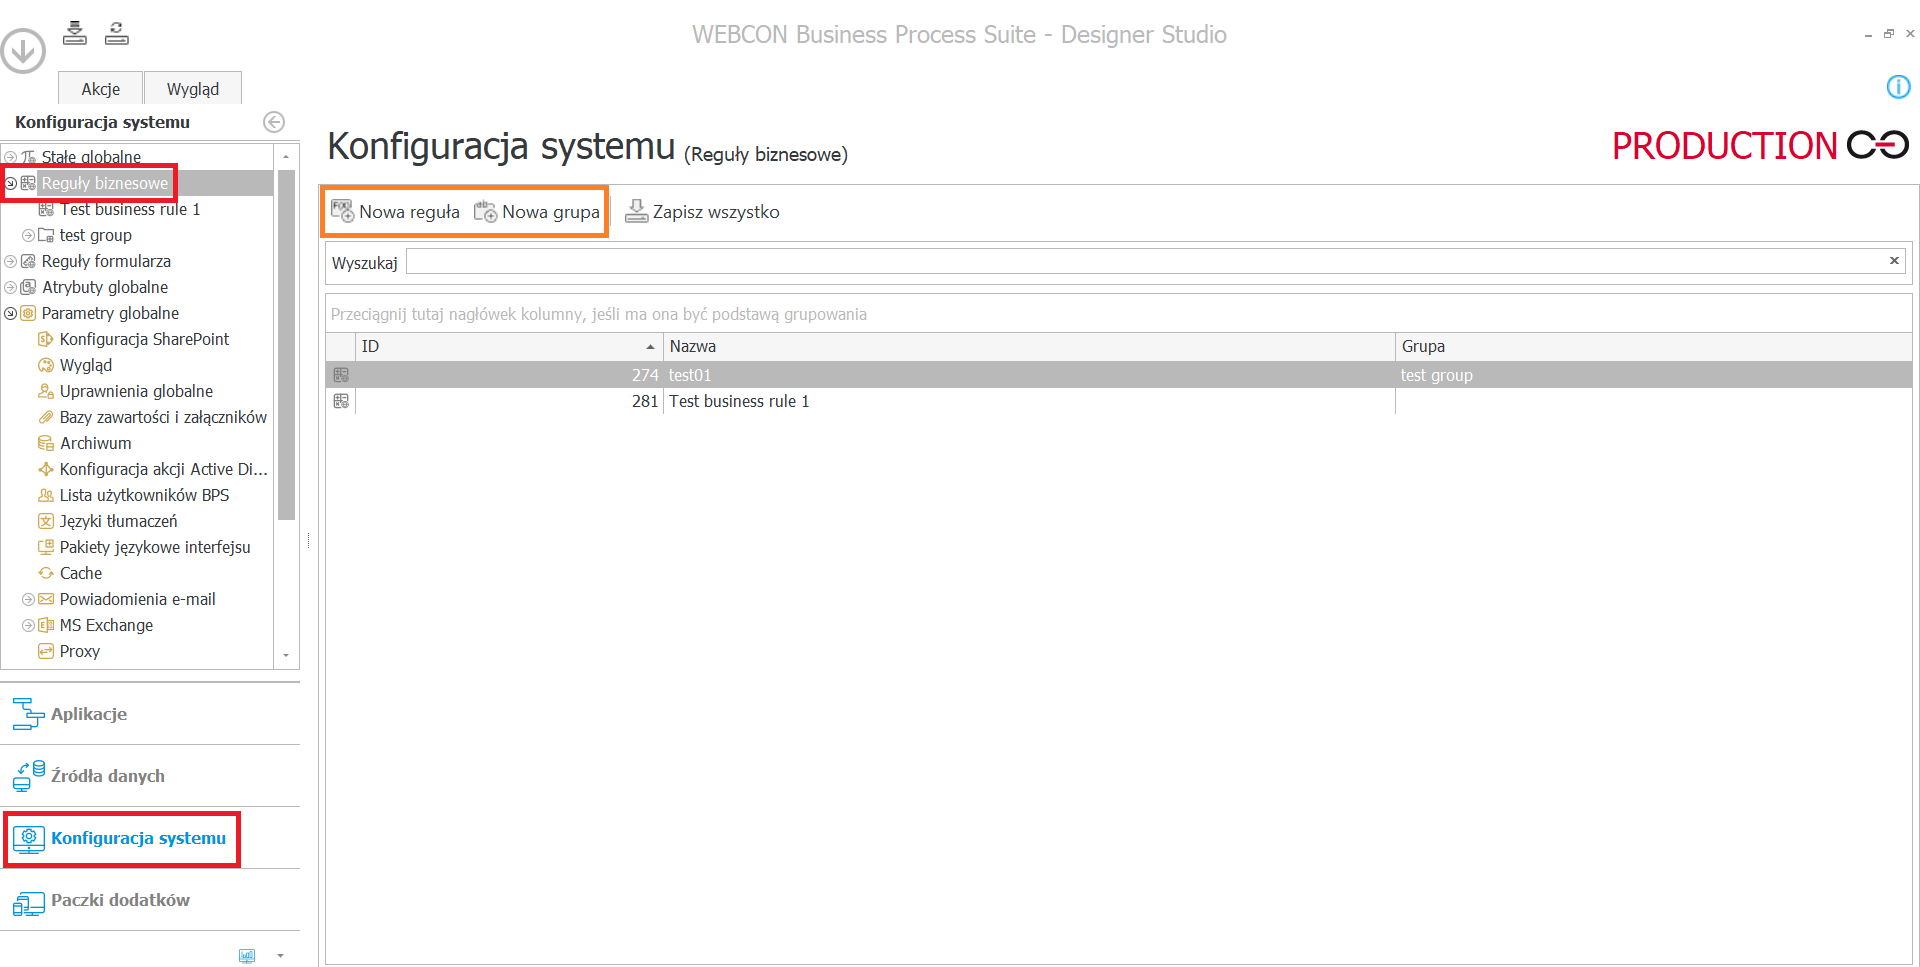Viewport: 1920px width, 967px height.
Task: Select the test01 rule row
Action: (1118, 375)
